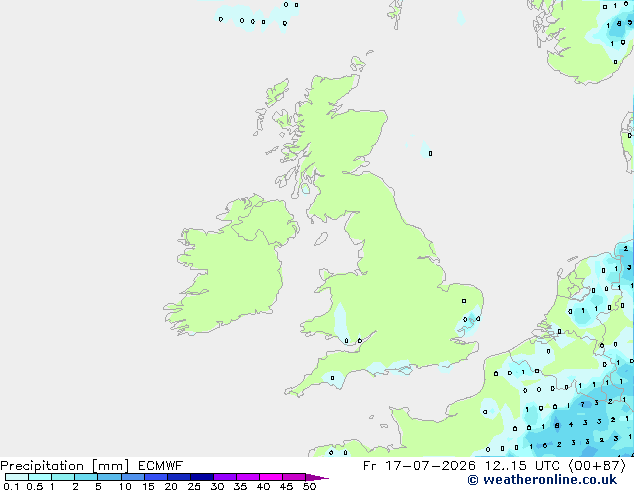Click the "Precipitation" title word
Image resolution: width=634 pixels, height=490 pixels.
[42, 466]
